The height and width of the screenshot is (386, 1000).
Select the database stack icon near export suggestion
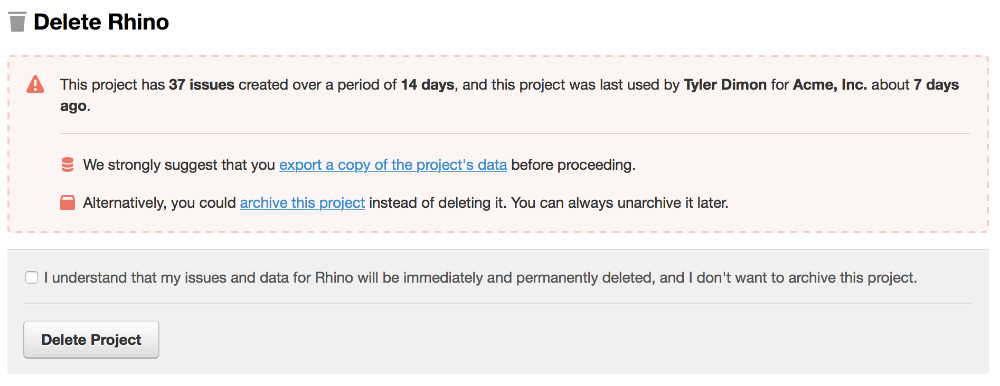coord(67,165)
